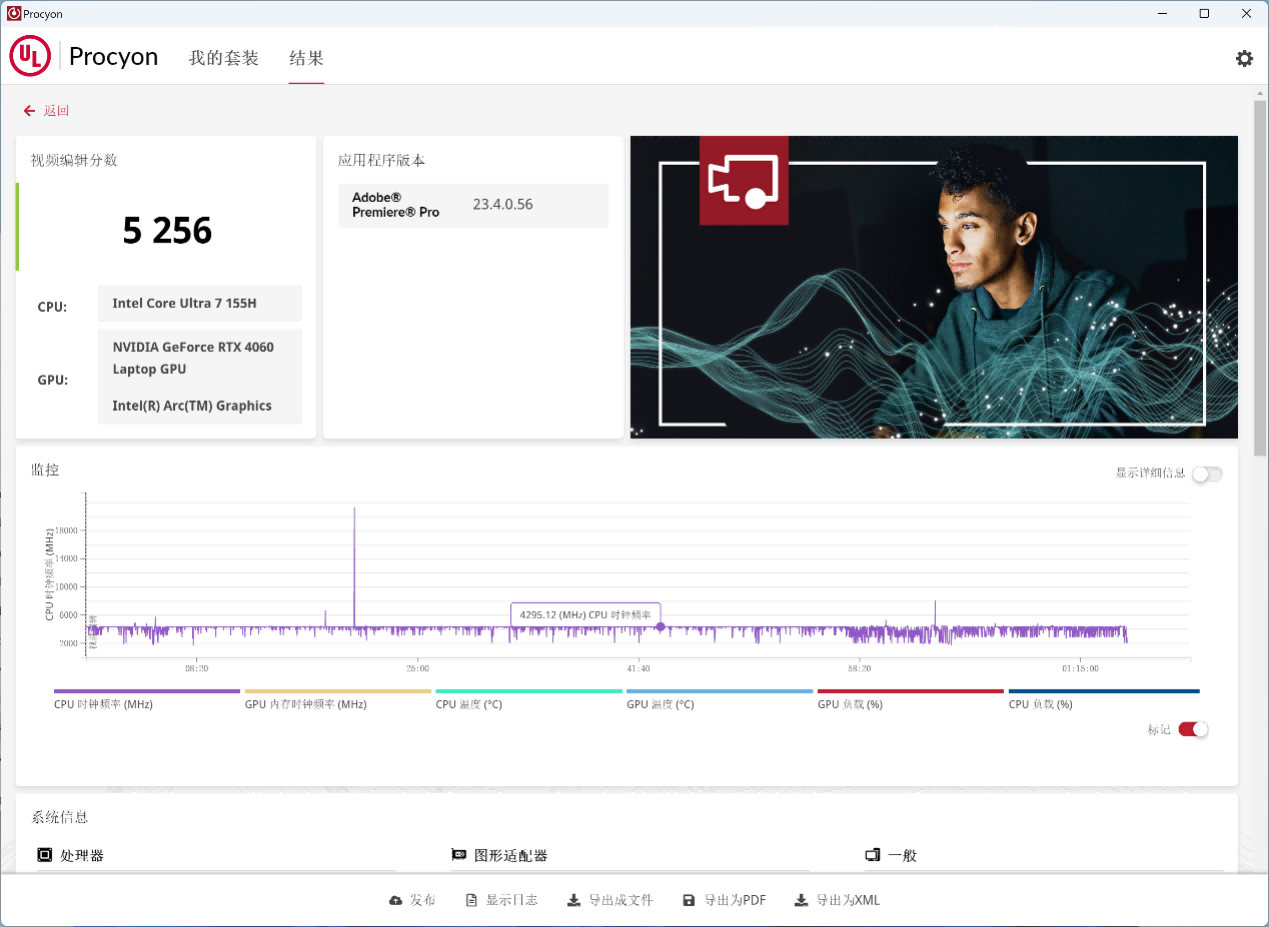Click the download icon beside 导出为XML
The image size is (1269, 927).
point(800,900)
